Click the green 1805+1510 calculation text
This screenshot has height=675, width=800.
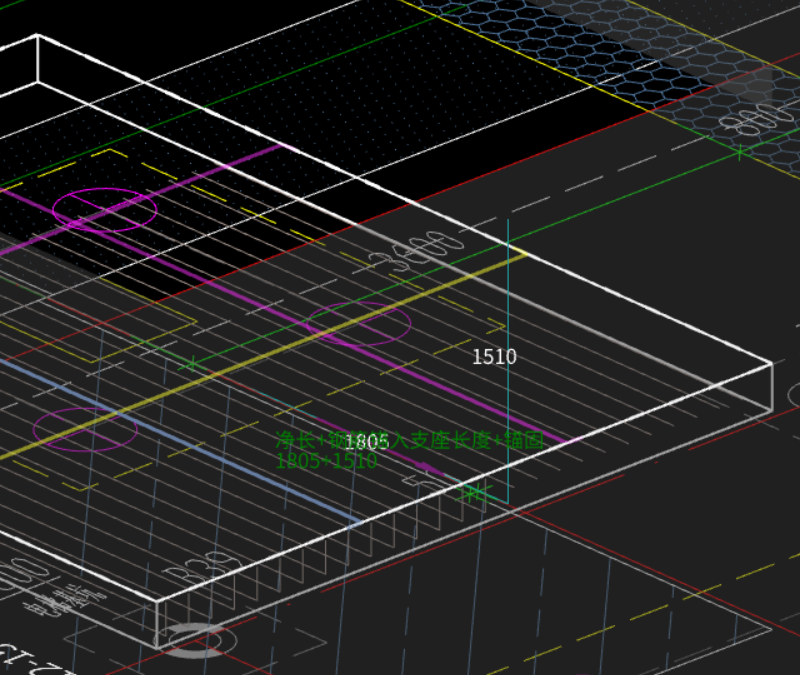coord(326,461)
